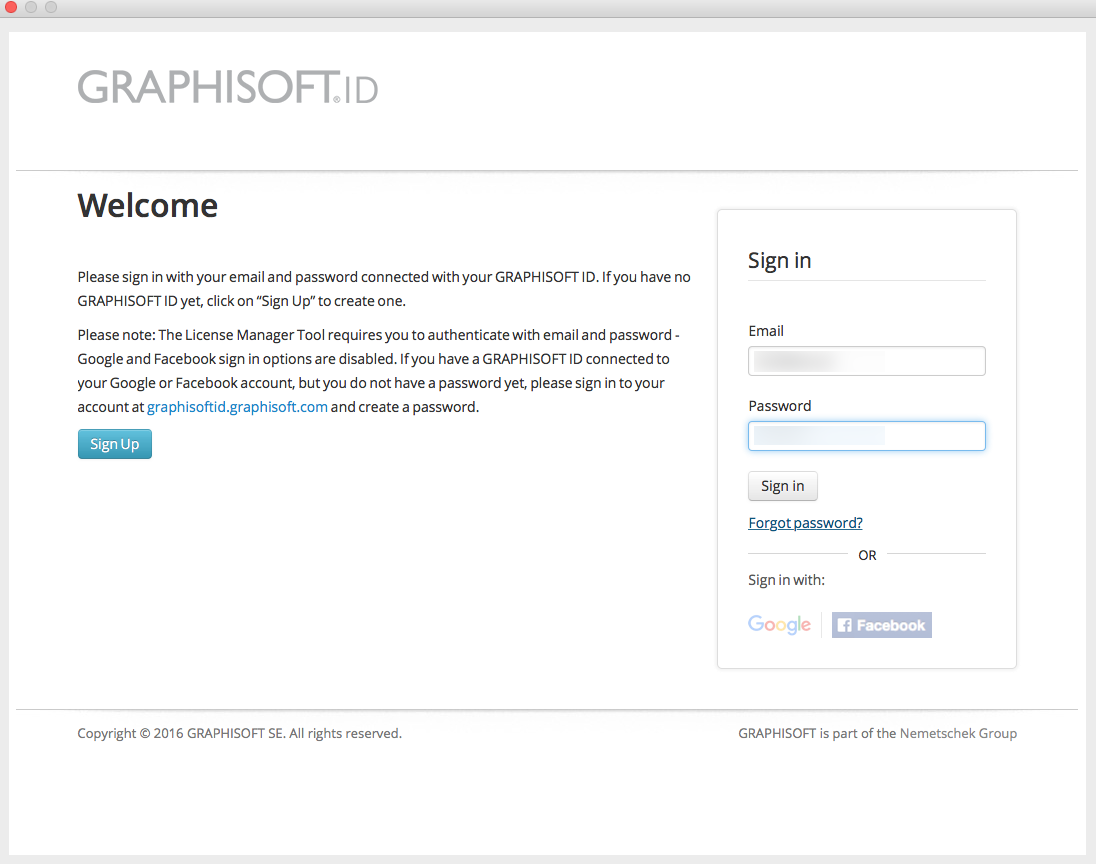Open the Forgot password? link

point(805,523)
